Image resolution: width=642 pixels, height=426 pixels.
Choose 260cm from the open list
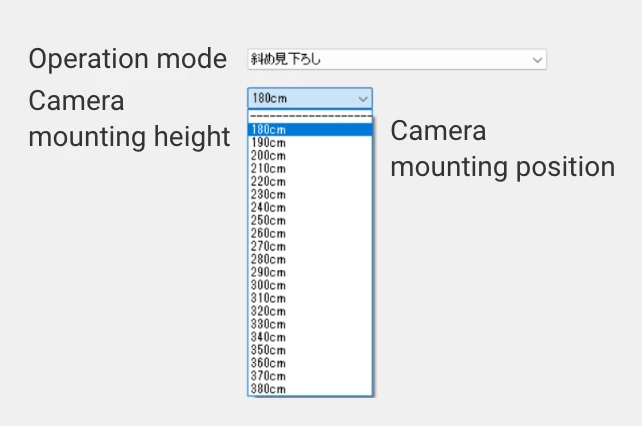point(310,234)
